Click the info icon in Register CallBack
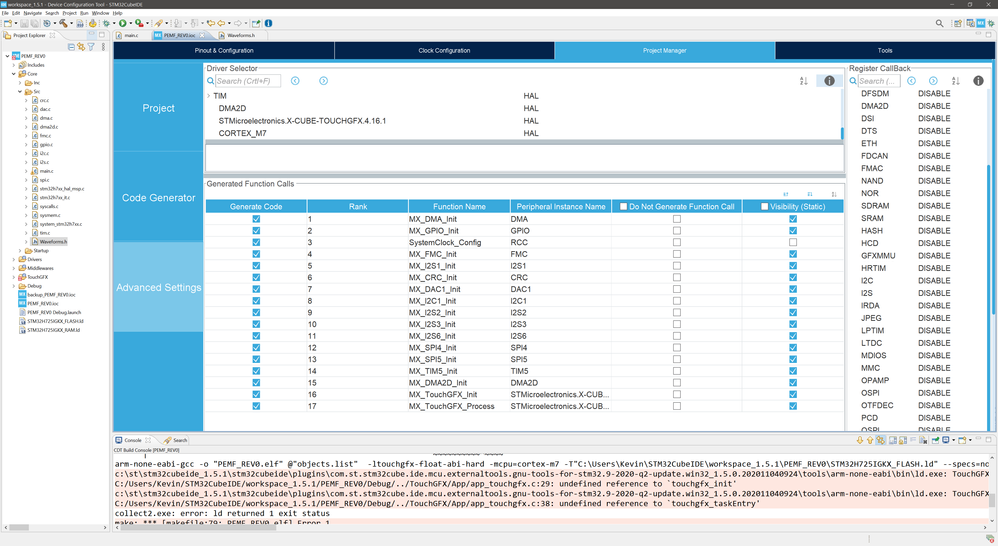The width and height of the screenshot is (998, 546). pos(978,81)
